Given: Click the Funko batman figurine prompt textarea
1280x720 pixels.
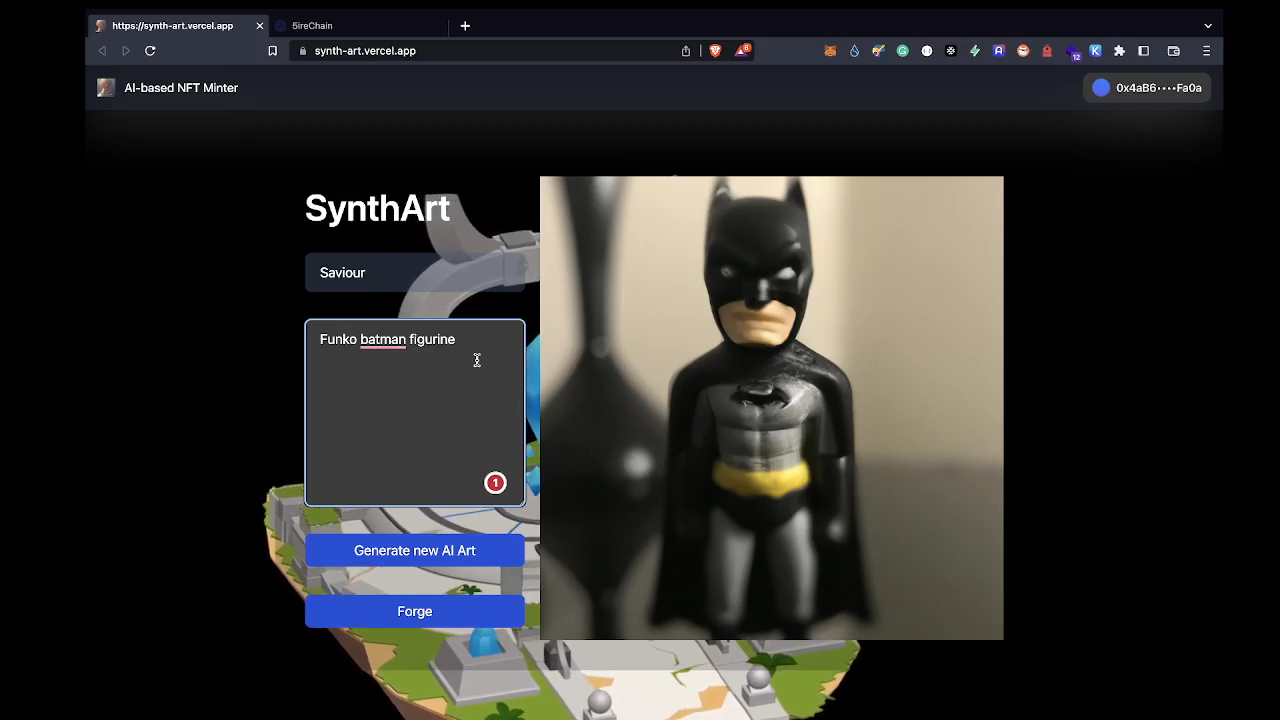Looking at the screenshot, I should tap(415, 413).
